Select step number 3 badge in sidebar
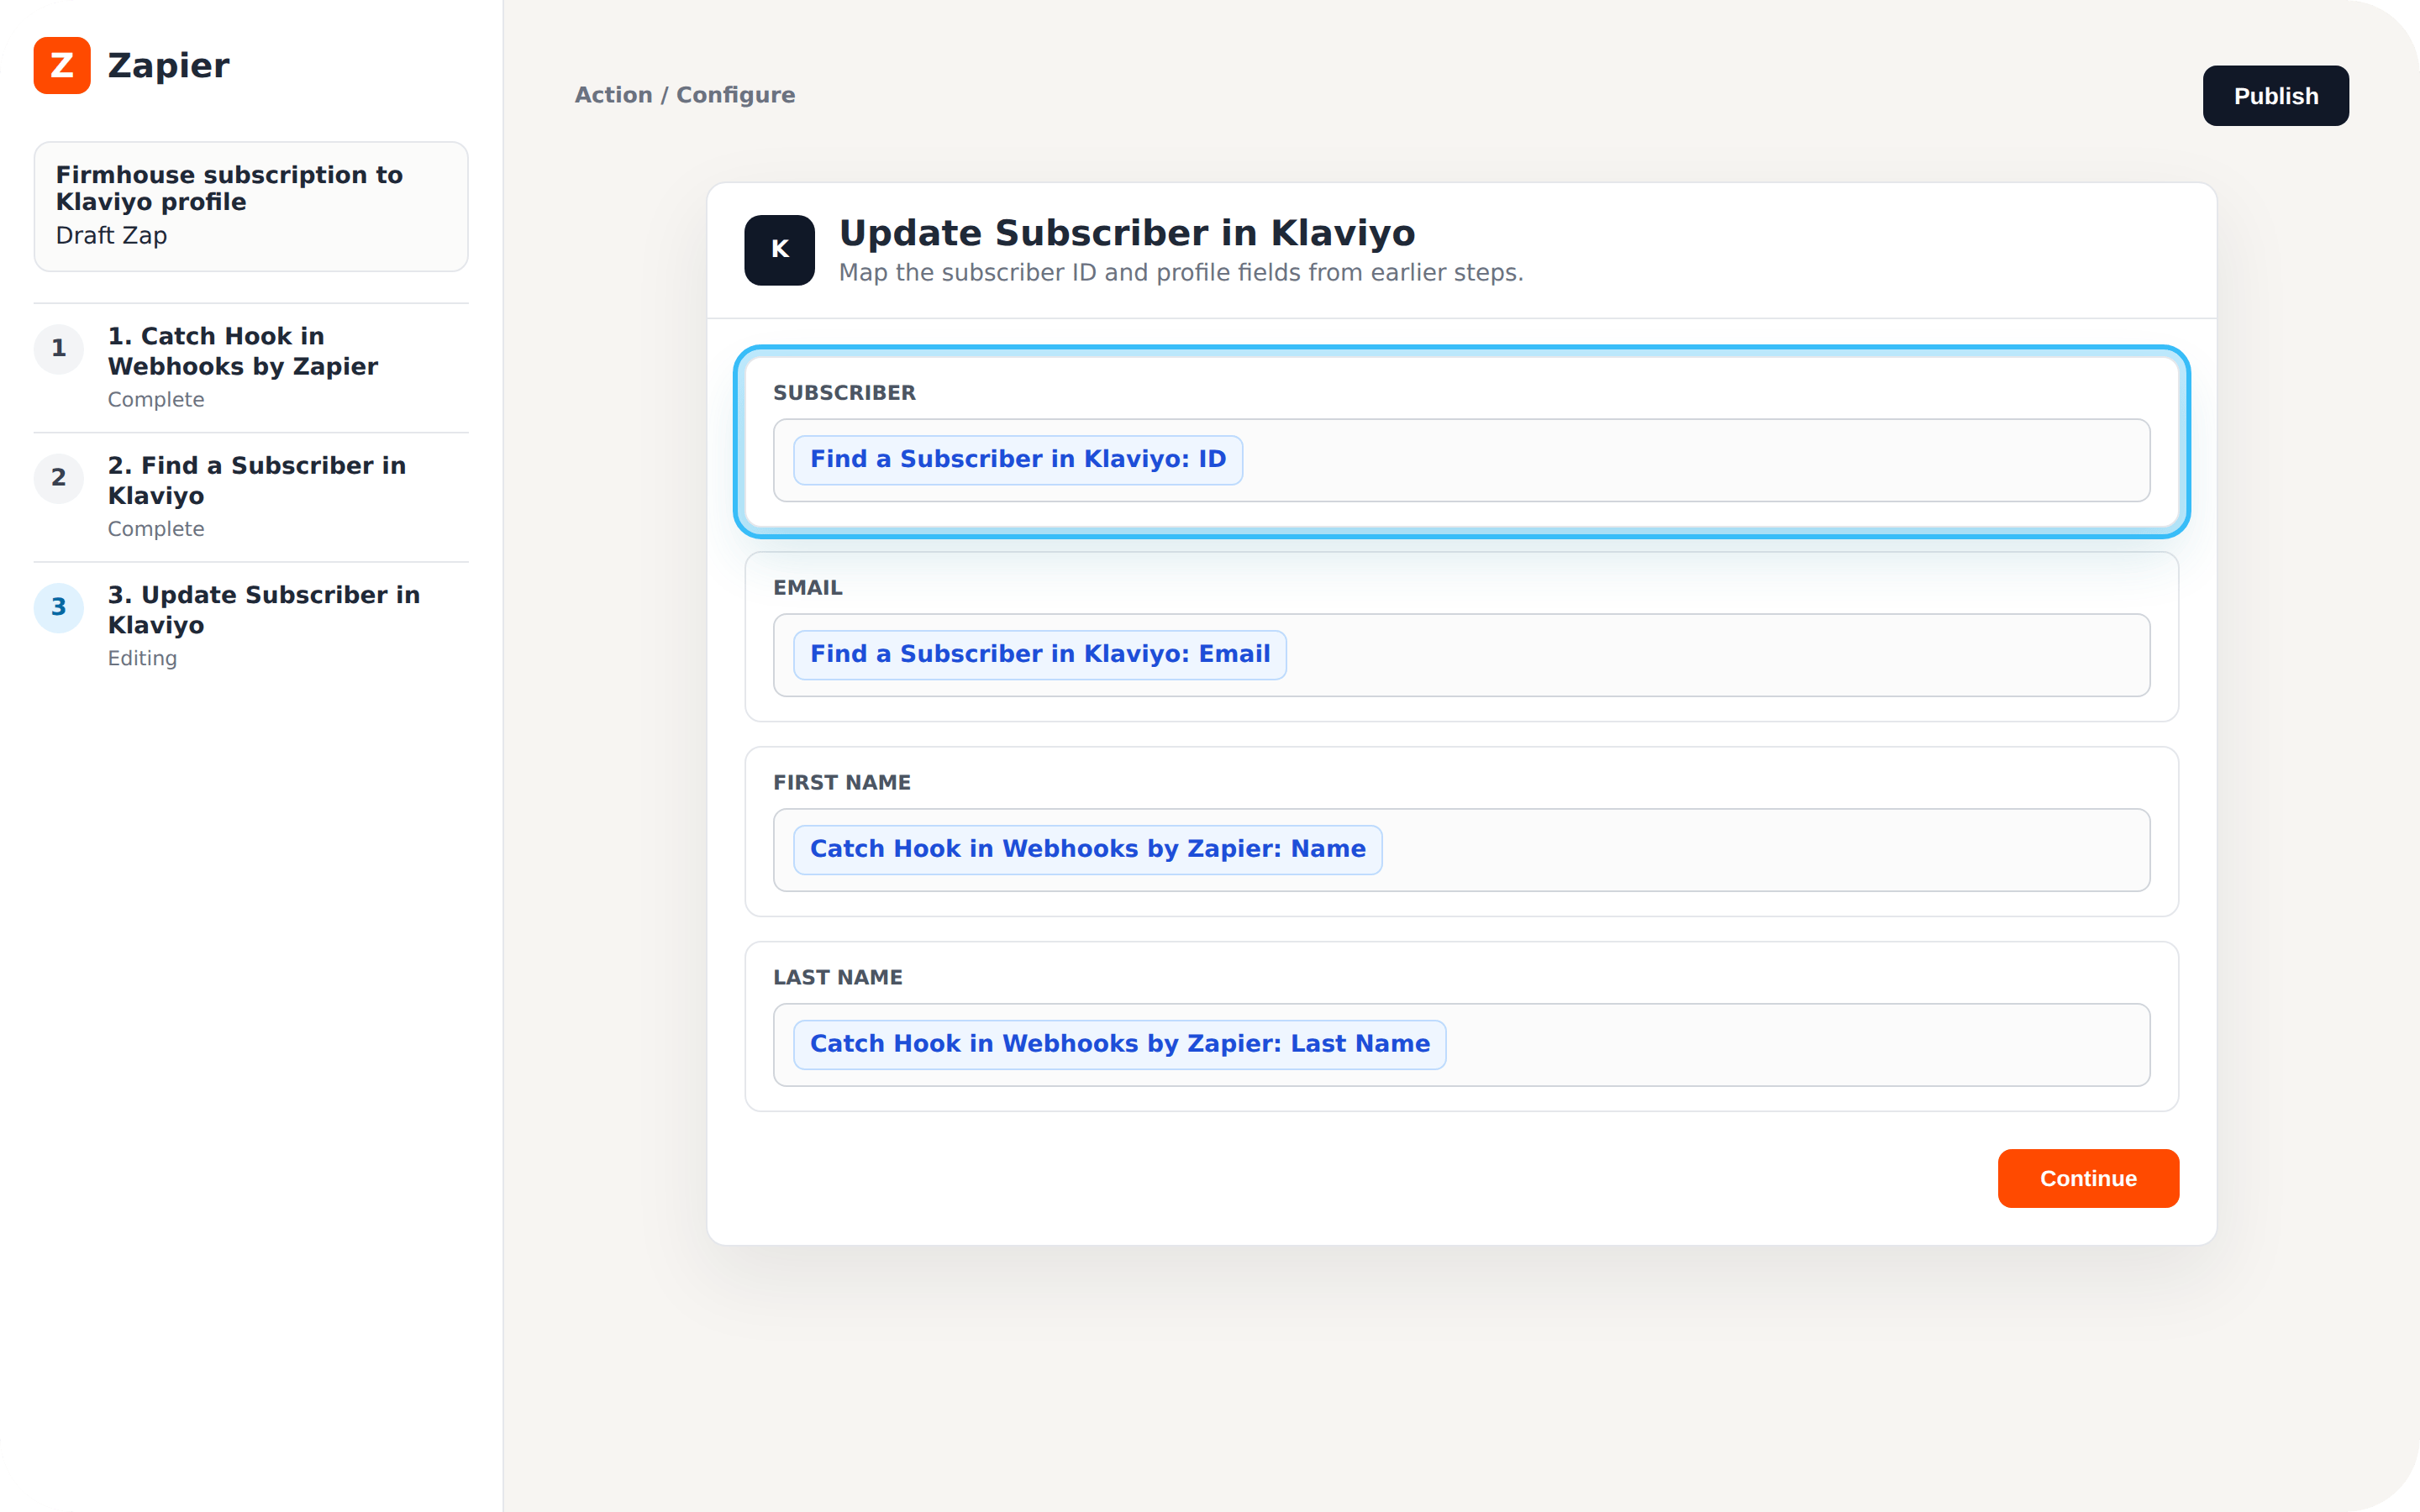Screen dimensions: 2420x1512 (x=59, y=608)
